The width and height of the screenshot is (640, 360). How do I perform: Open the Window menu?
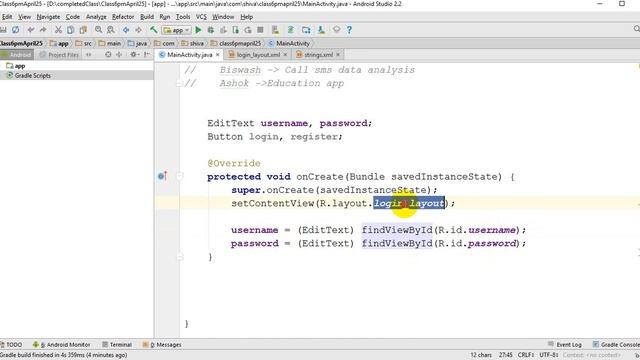tap(223, 17)
